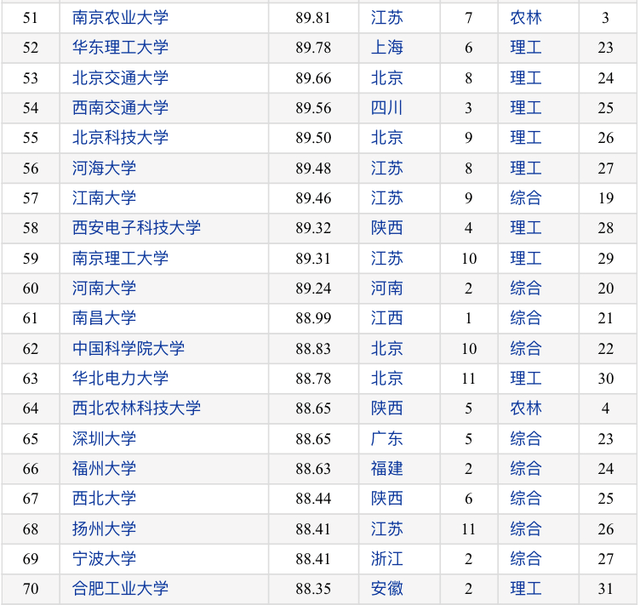Open the 南京农业大学 link
Viewport: 640px width, 605px height.
[120, 18]
